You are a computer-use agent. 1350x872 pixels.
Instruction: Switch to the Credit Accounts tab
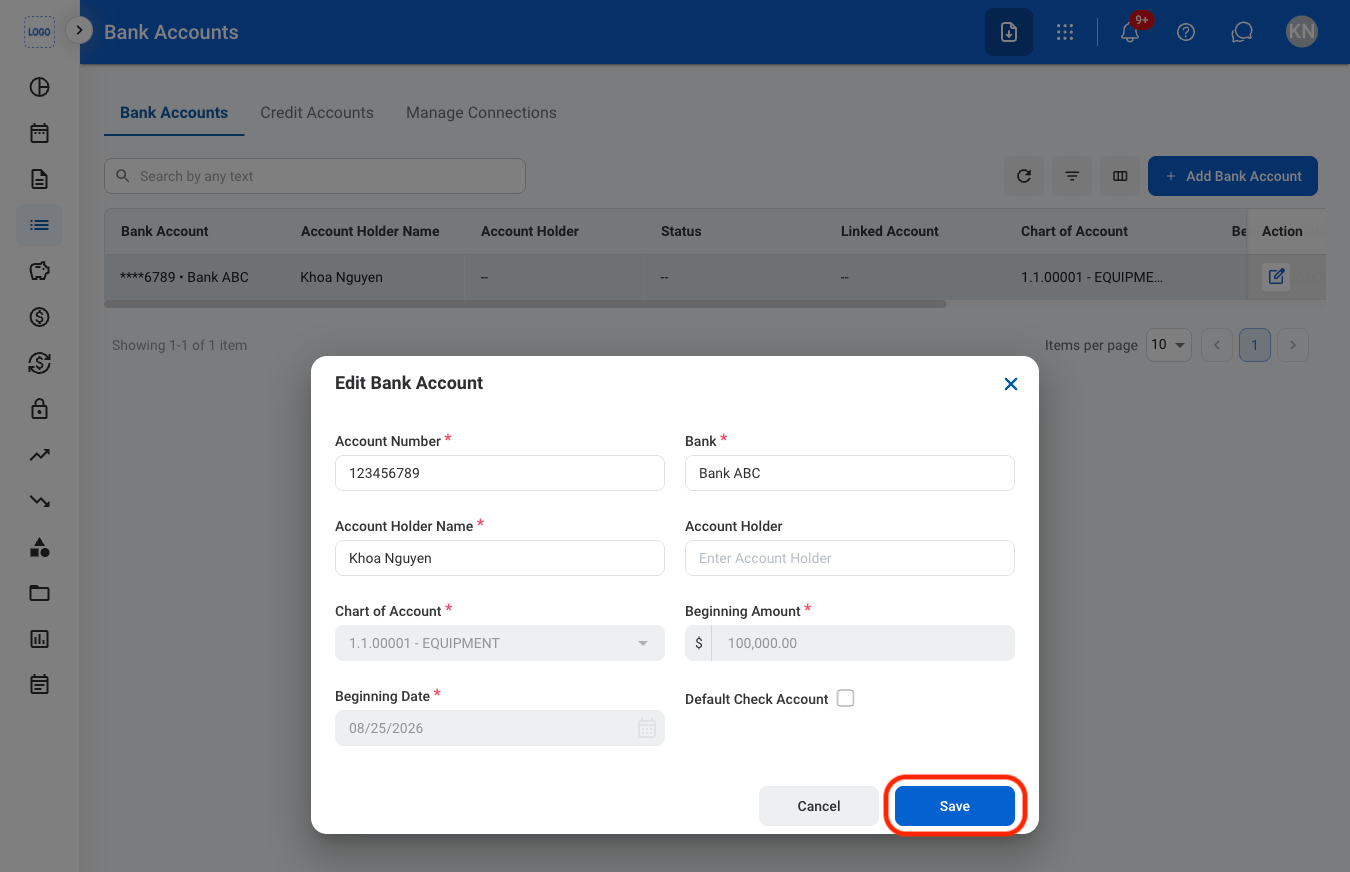click(x=317, y=113)
